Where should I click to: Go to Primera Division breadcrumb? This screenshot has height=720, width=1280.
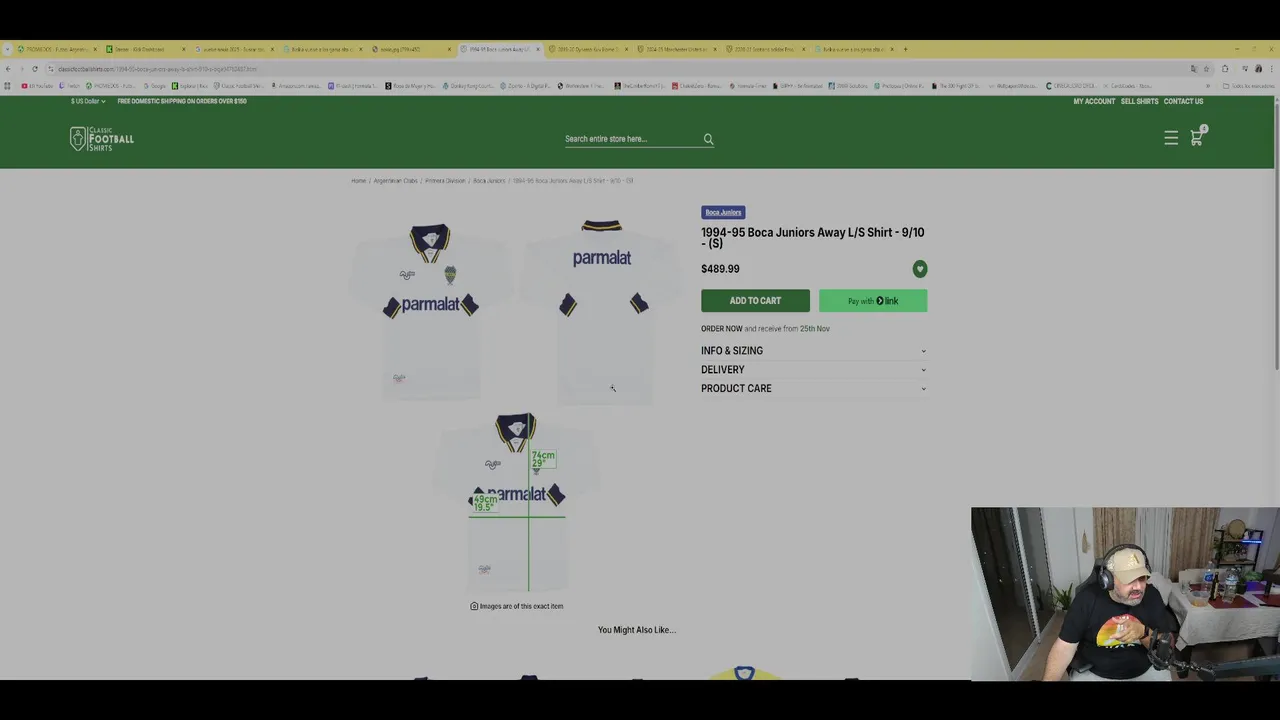(445, 181)
